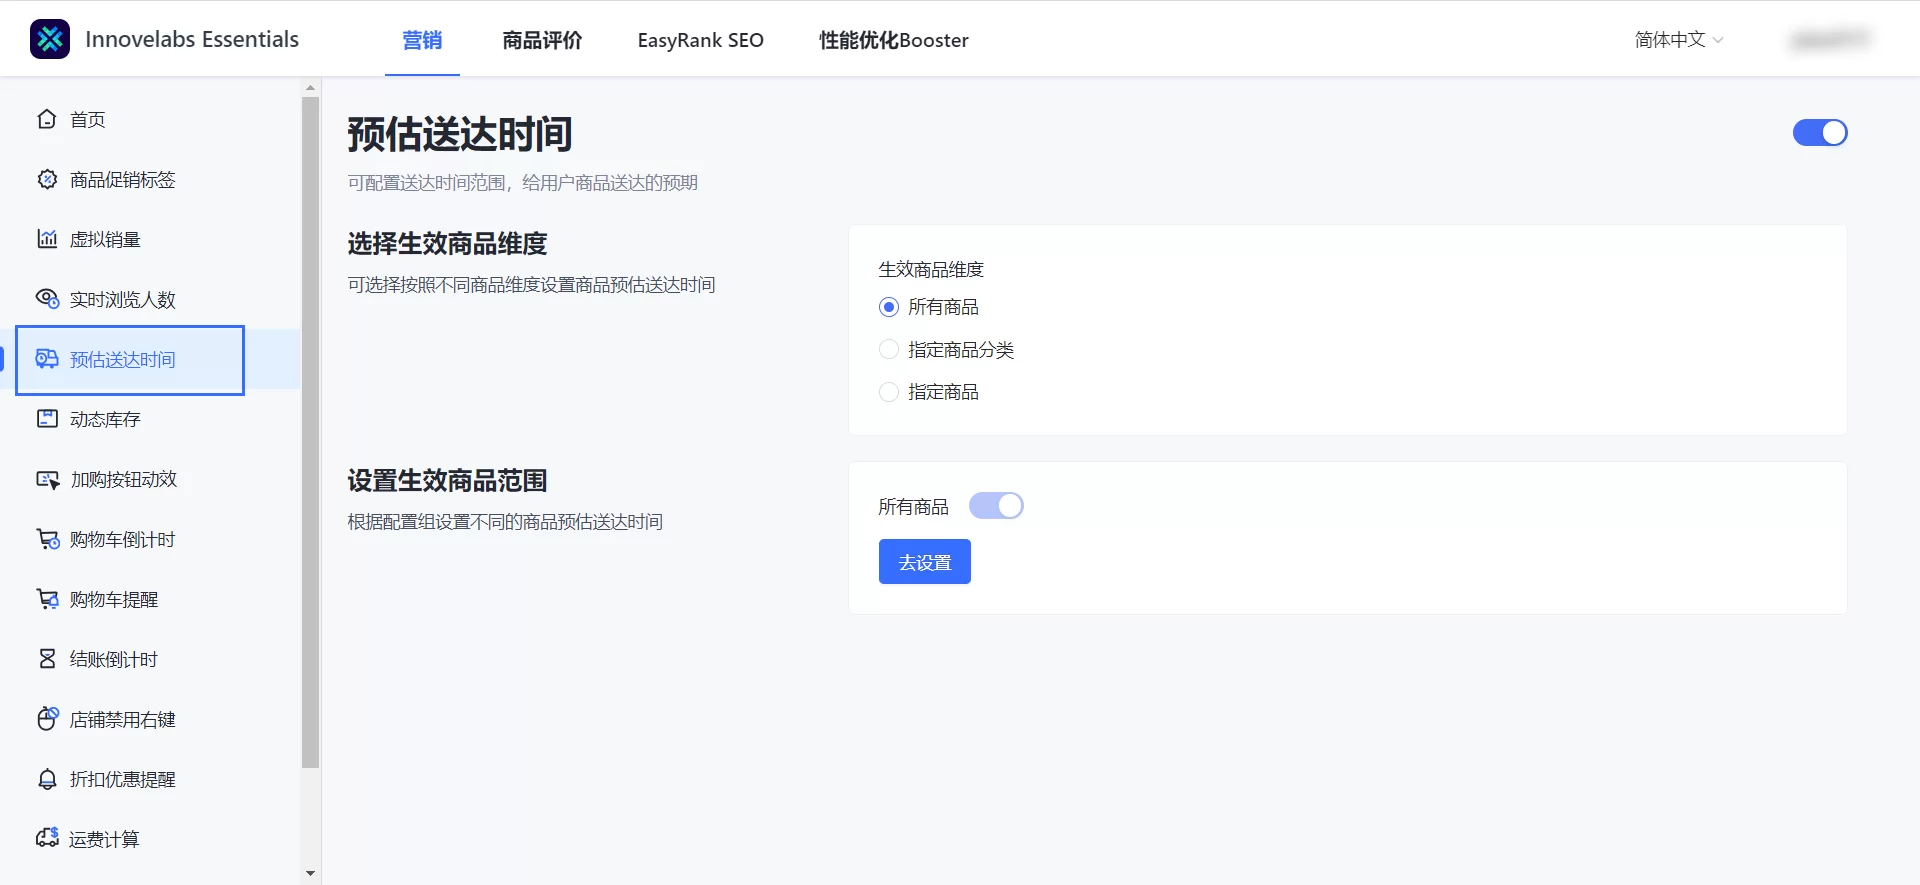1920x885 pixels.
Task: Open 实时浏览人数 in the sidebar
Action: point(150,299)
